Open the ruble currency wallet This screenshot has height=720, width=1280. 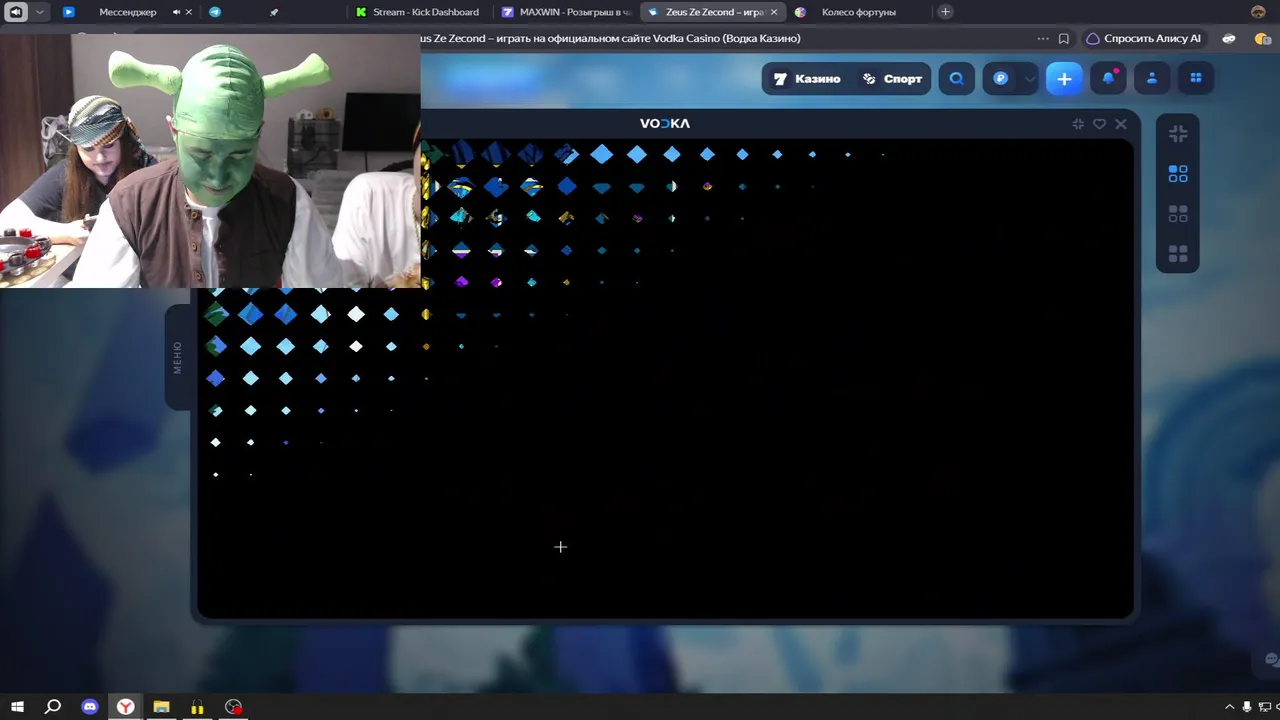coord(1001,79)
